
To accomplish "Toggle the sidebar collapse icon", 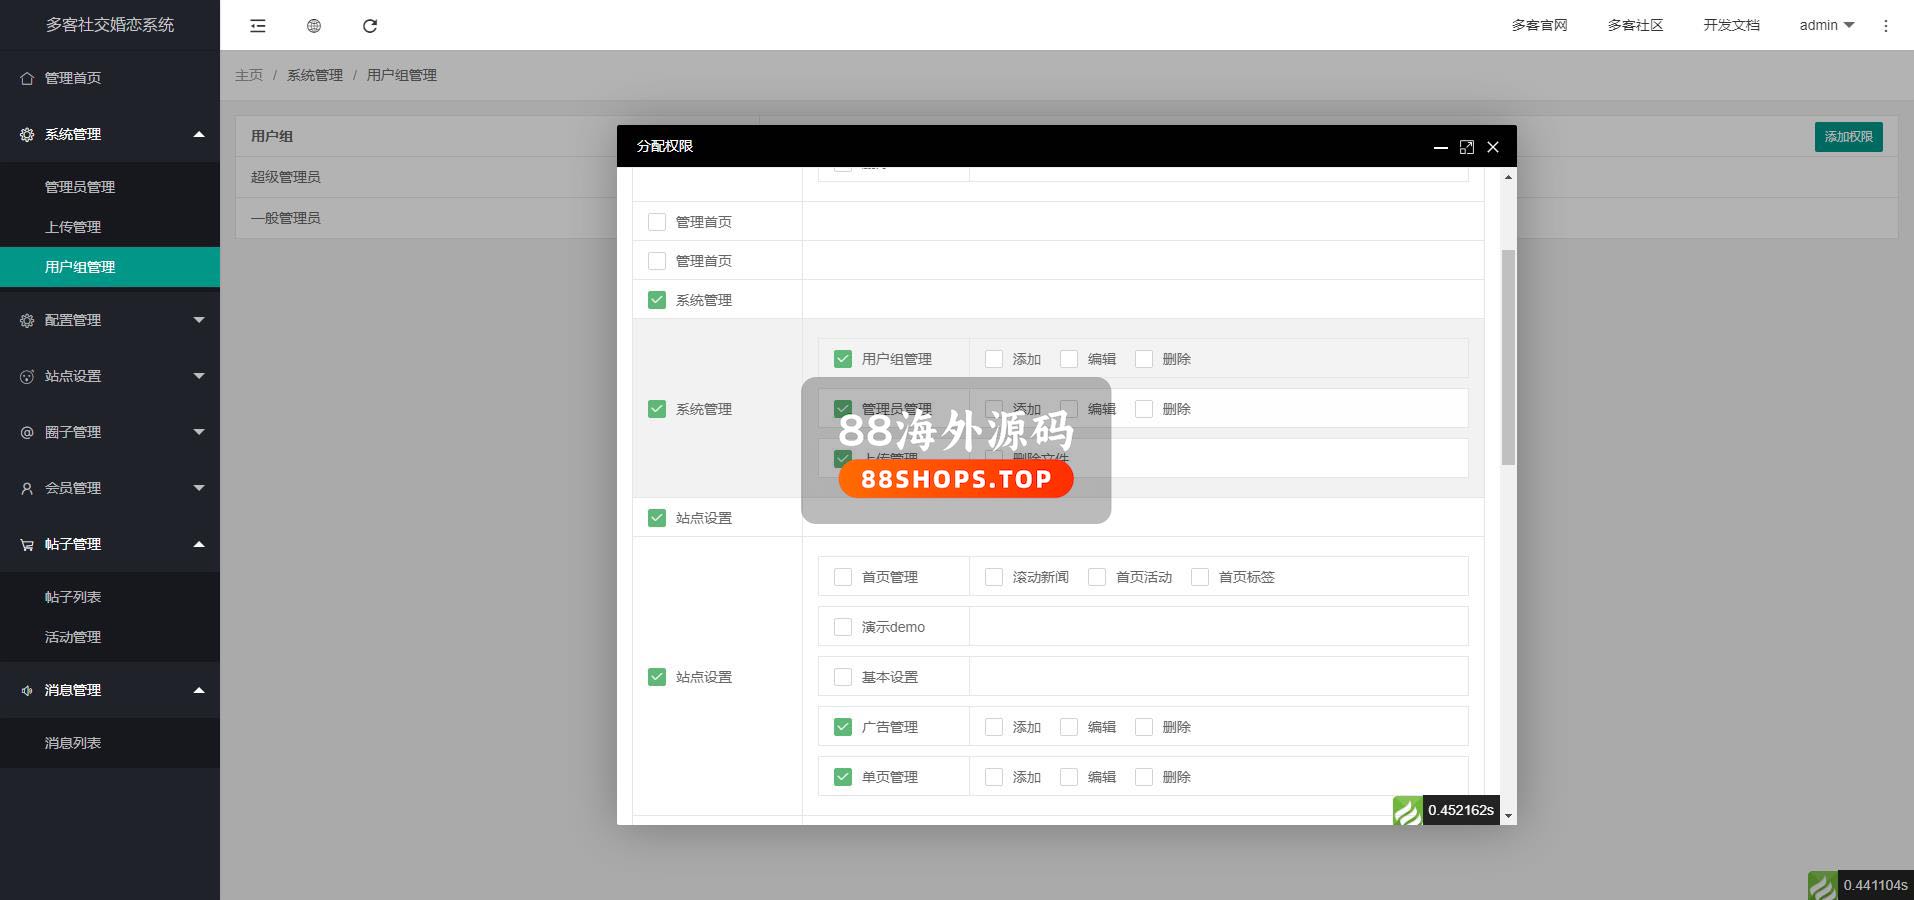I will pyautogui.click(x=258, y=26).
